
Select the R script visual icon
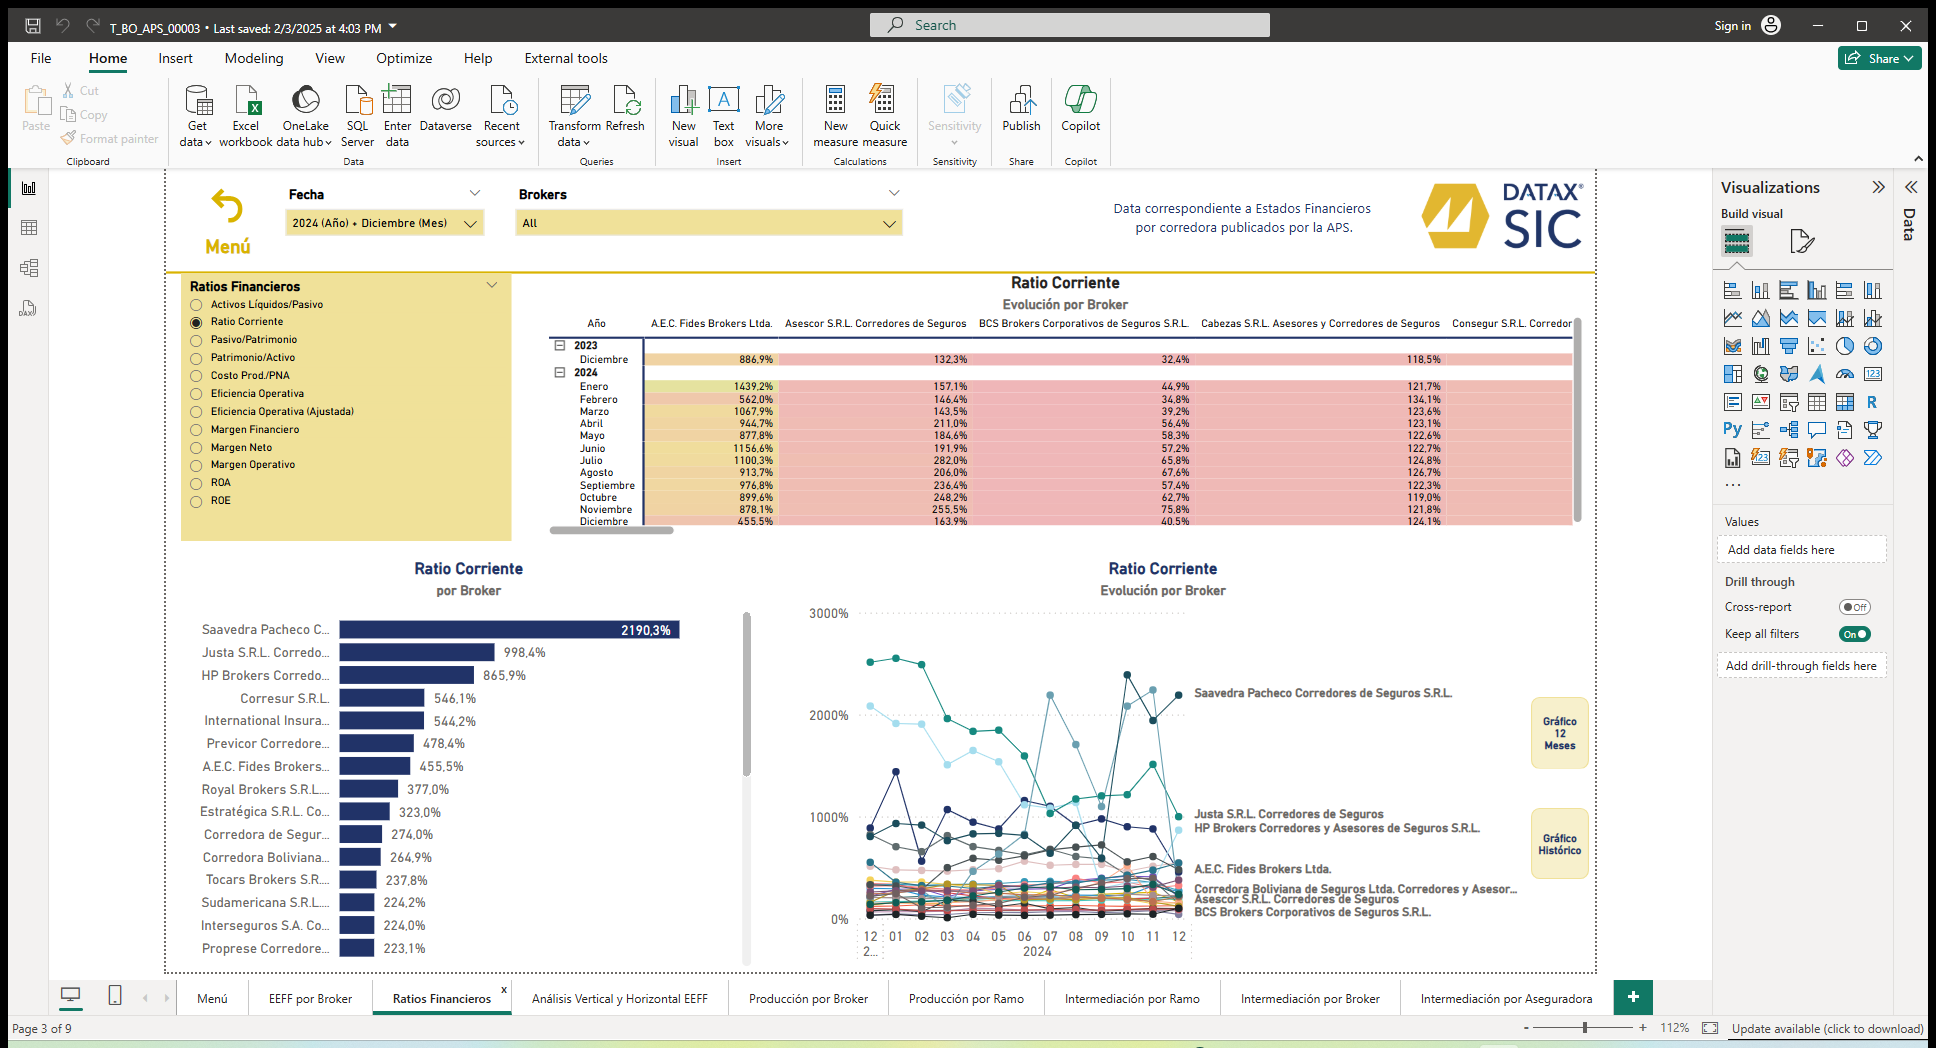[x=1873, y=402]
